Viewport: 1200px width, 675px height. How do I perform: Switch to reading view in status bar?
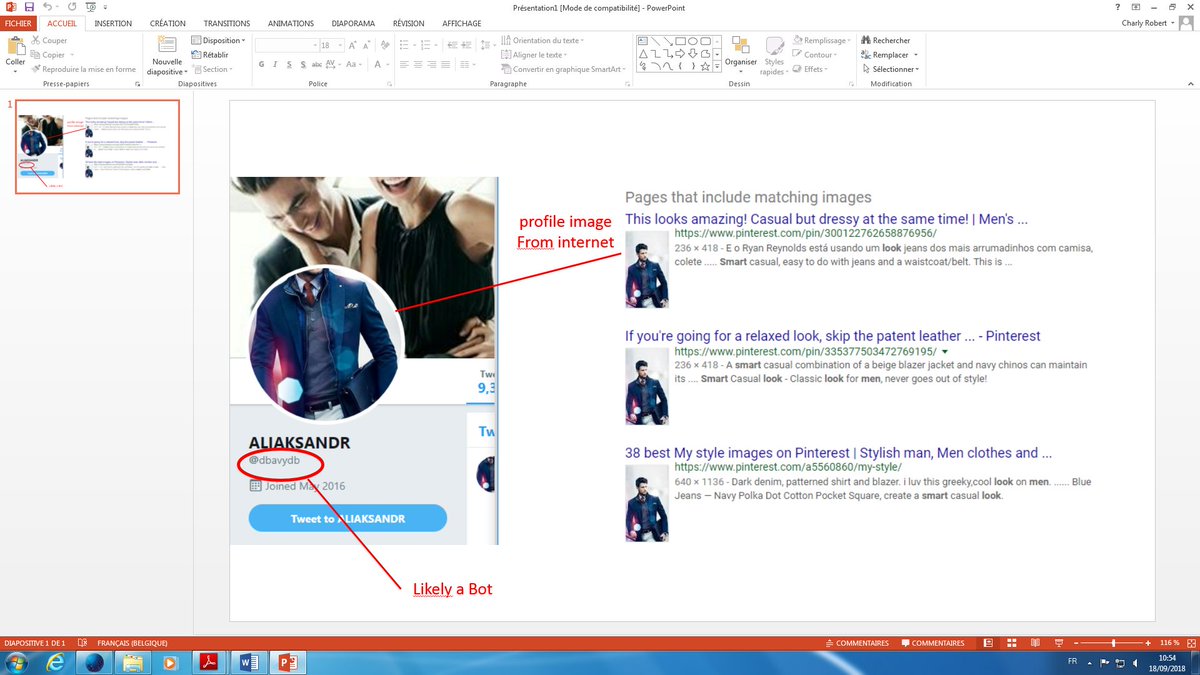pos(1035,643)
